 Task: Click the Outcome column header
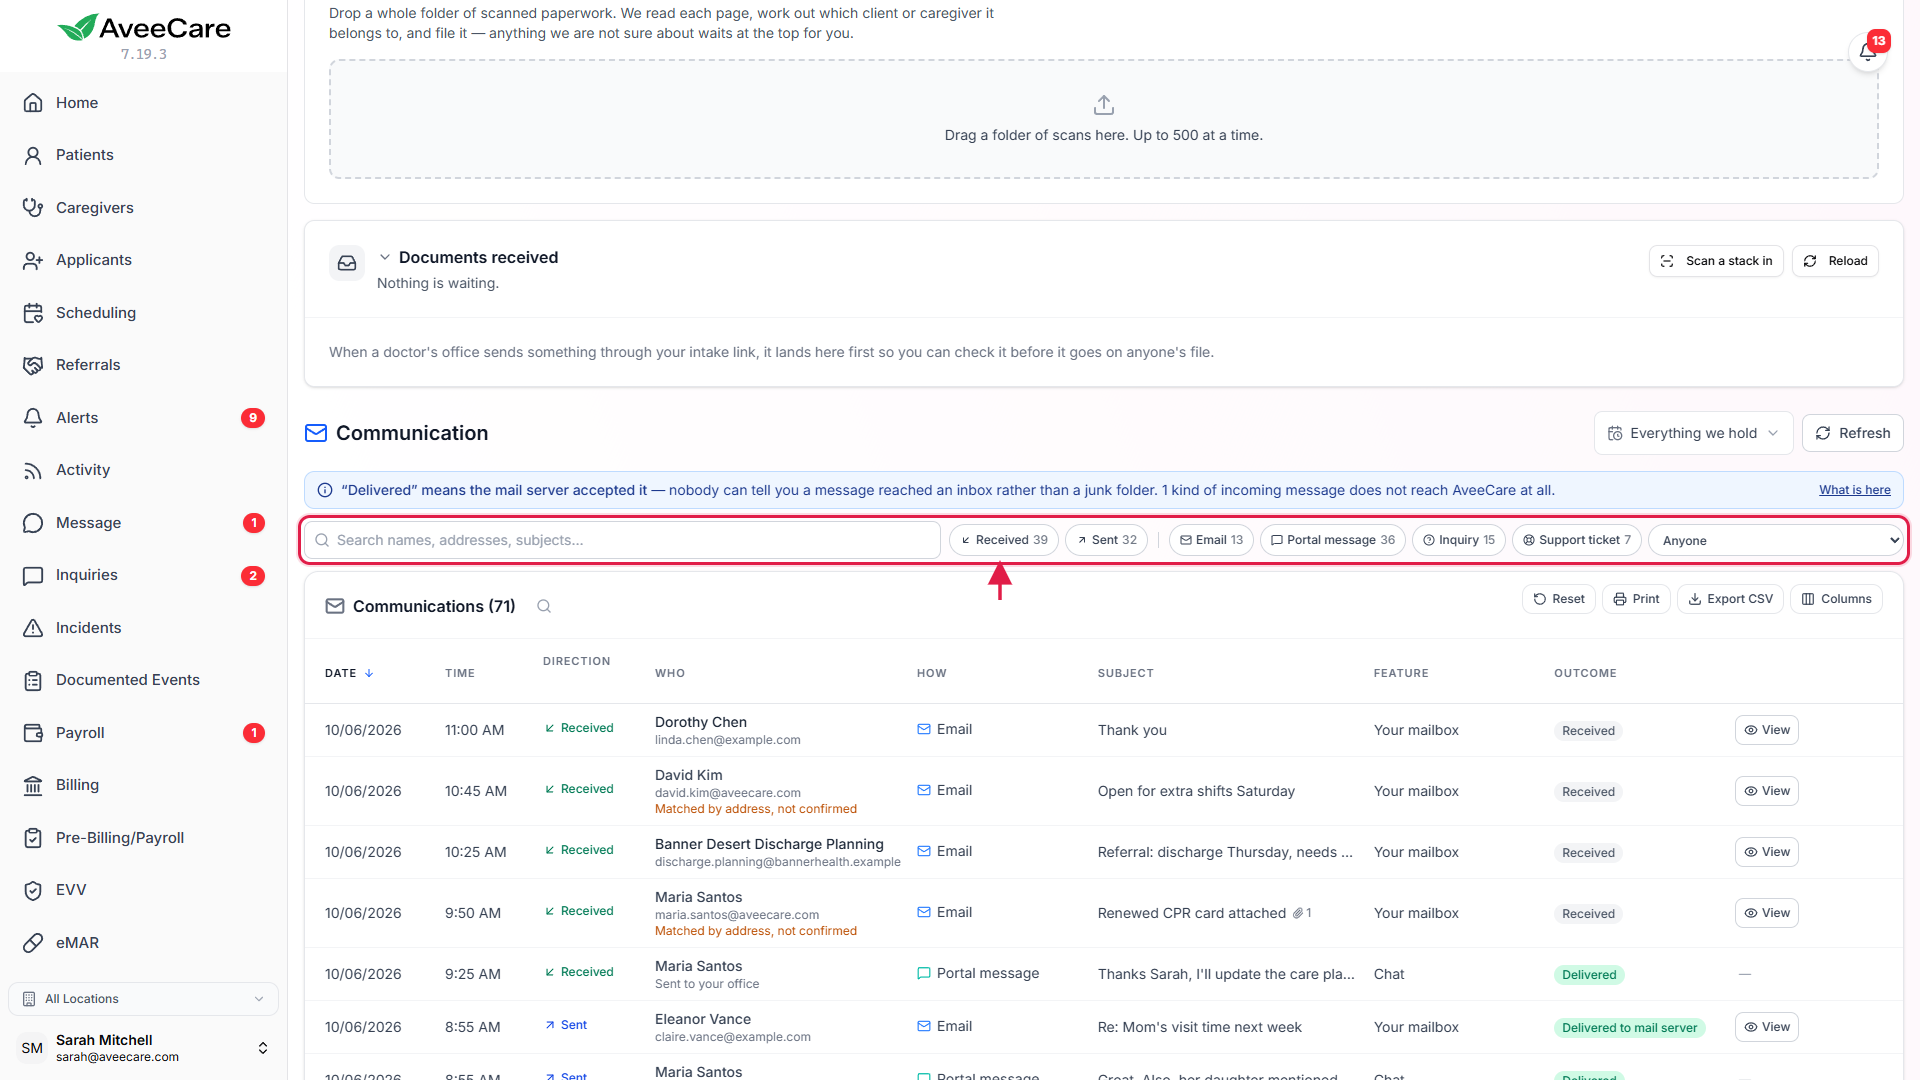coord(1585,673)
